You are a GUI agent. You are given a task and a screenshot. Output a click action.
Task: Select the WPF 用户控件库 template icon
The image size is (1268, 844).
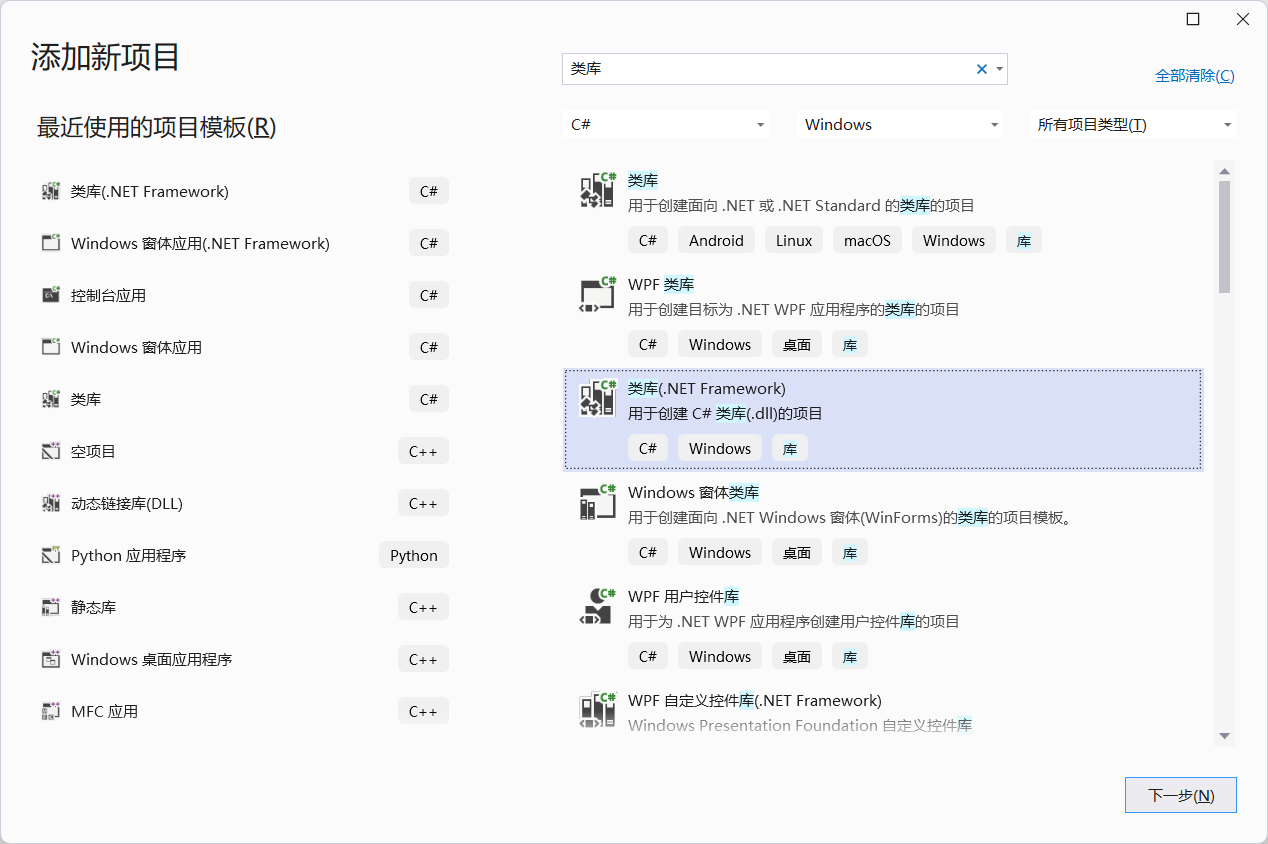tap(597, 605)
